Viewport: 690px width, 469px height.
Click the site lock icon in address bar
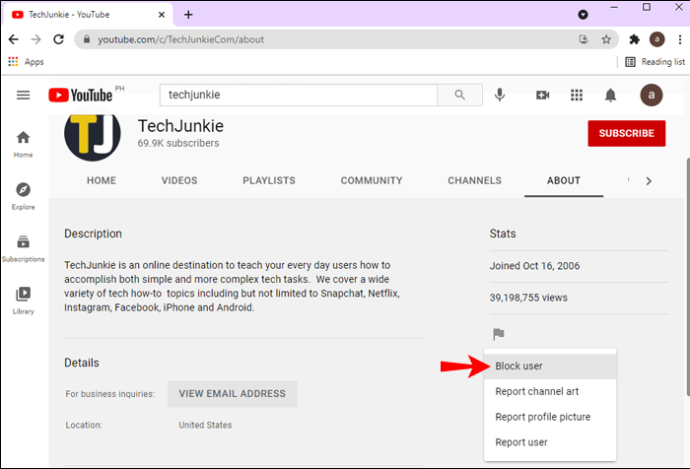pos(87,39)
